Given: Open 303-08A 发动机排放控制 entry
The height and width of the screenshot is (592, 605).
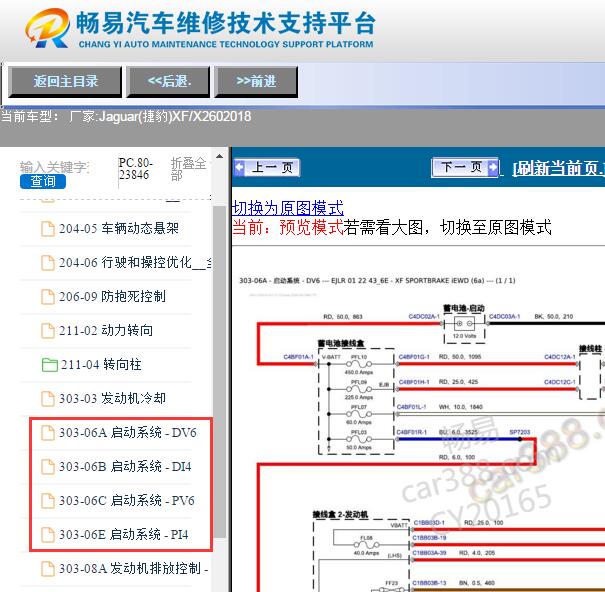Looking at the screenshot, I should point(134,568).
